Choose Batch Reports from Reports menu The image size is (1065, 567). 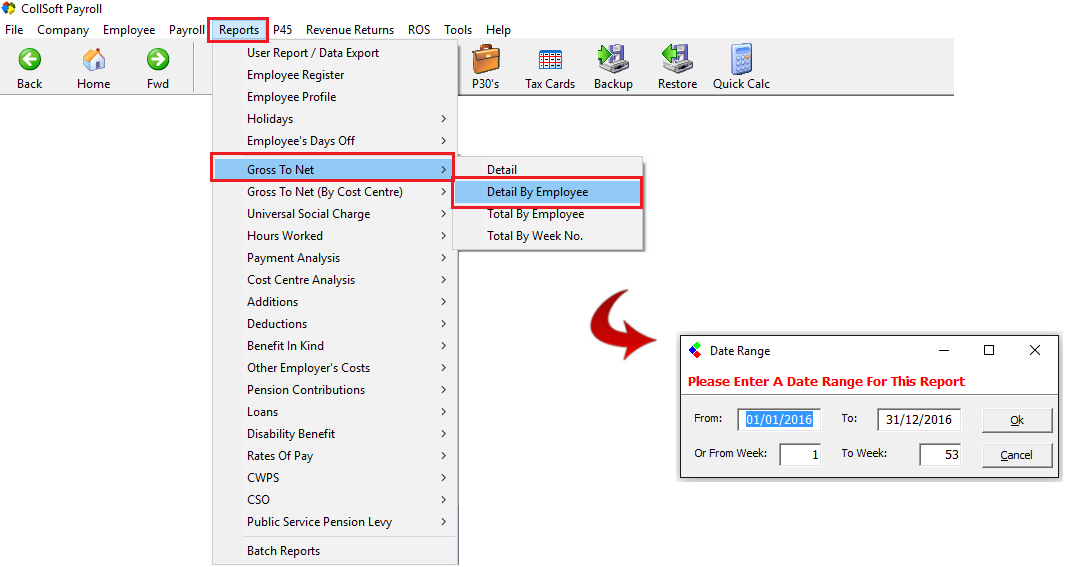point(284,551)
